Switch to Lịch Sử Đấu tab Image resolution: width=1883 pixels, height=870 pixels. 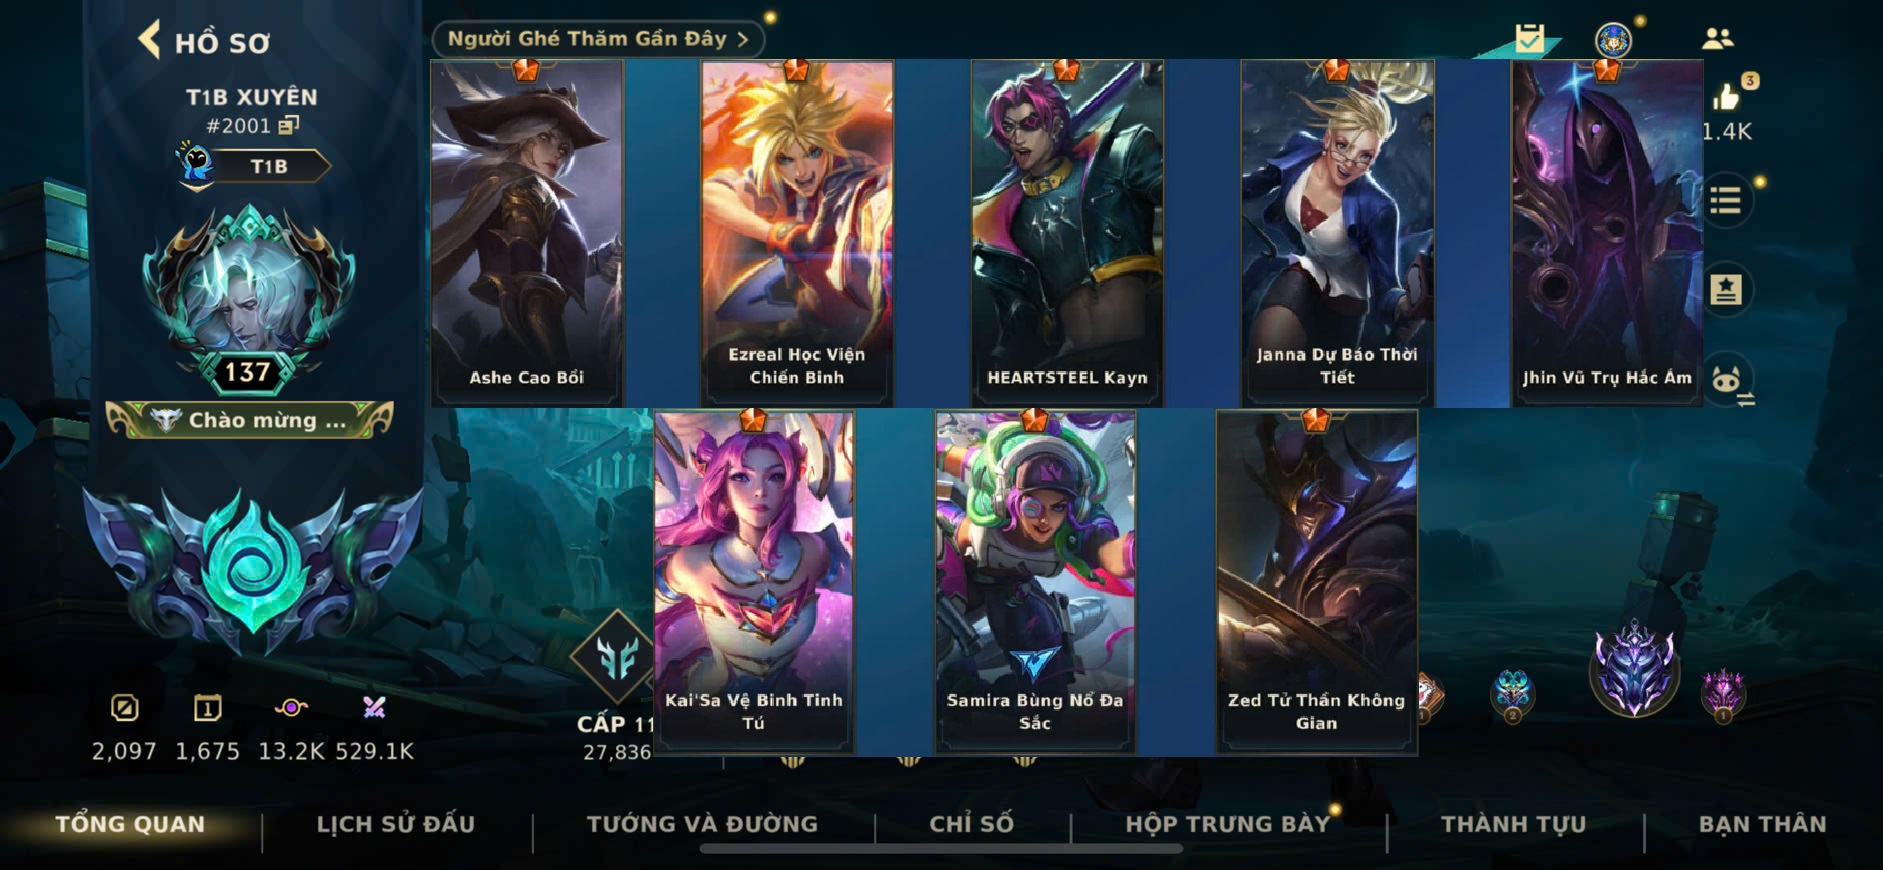396,824
